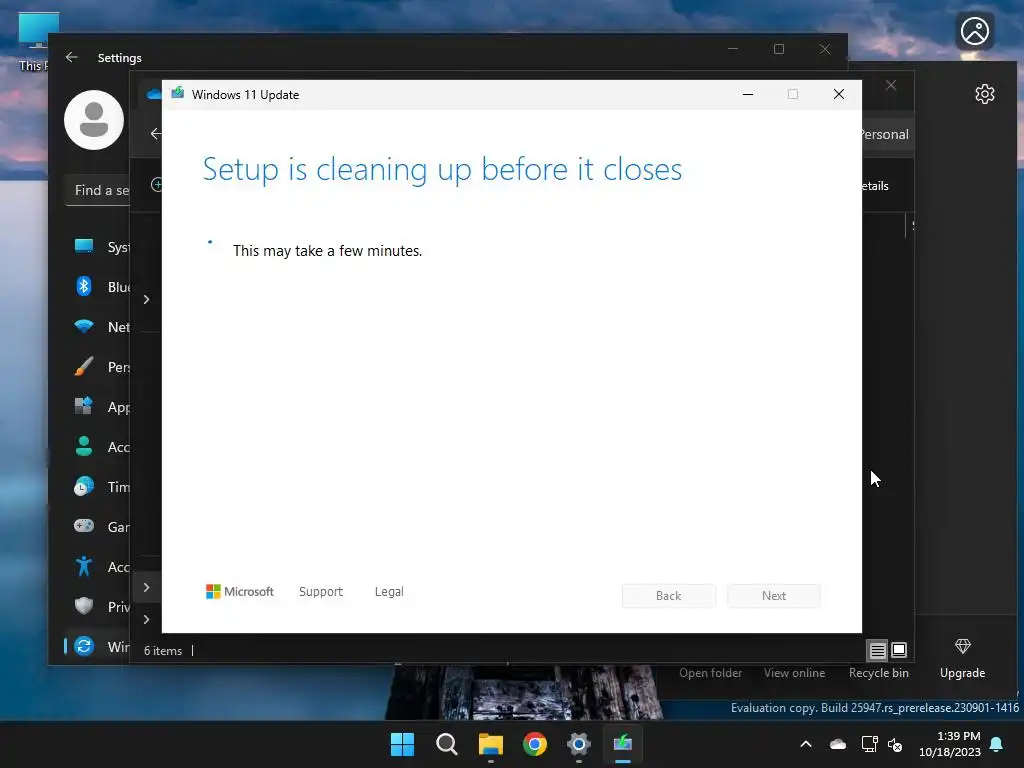Open Accounts person icon in Settings
This screenshot has width=1024, height=768.
tap(84, 447)
